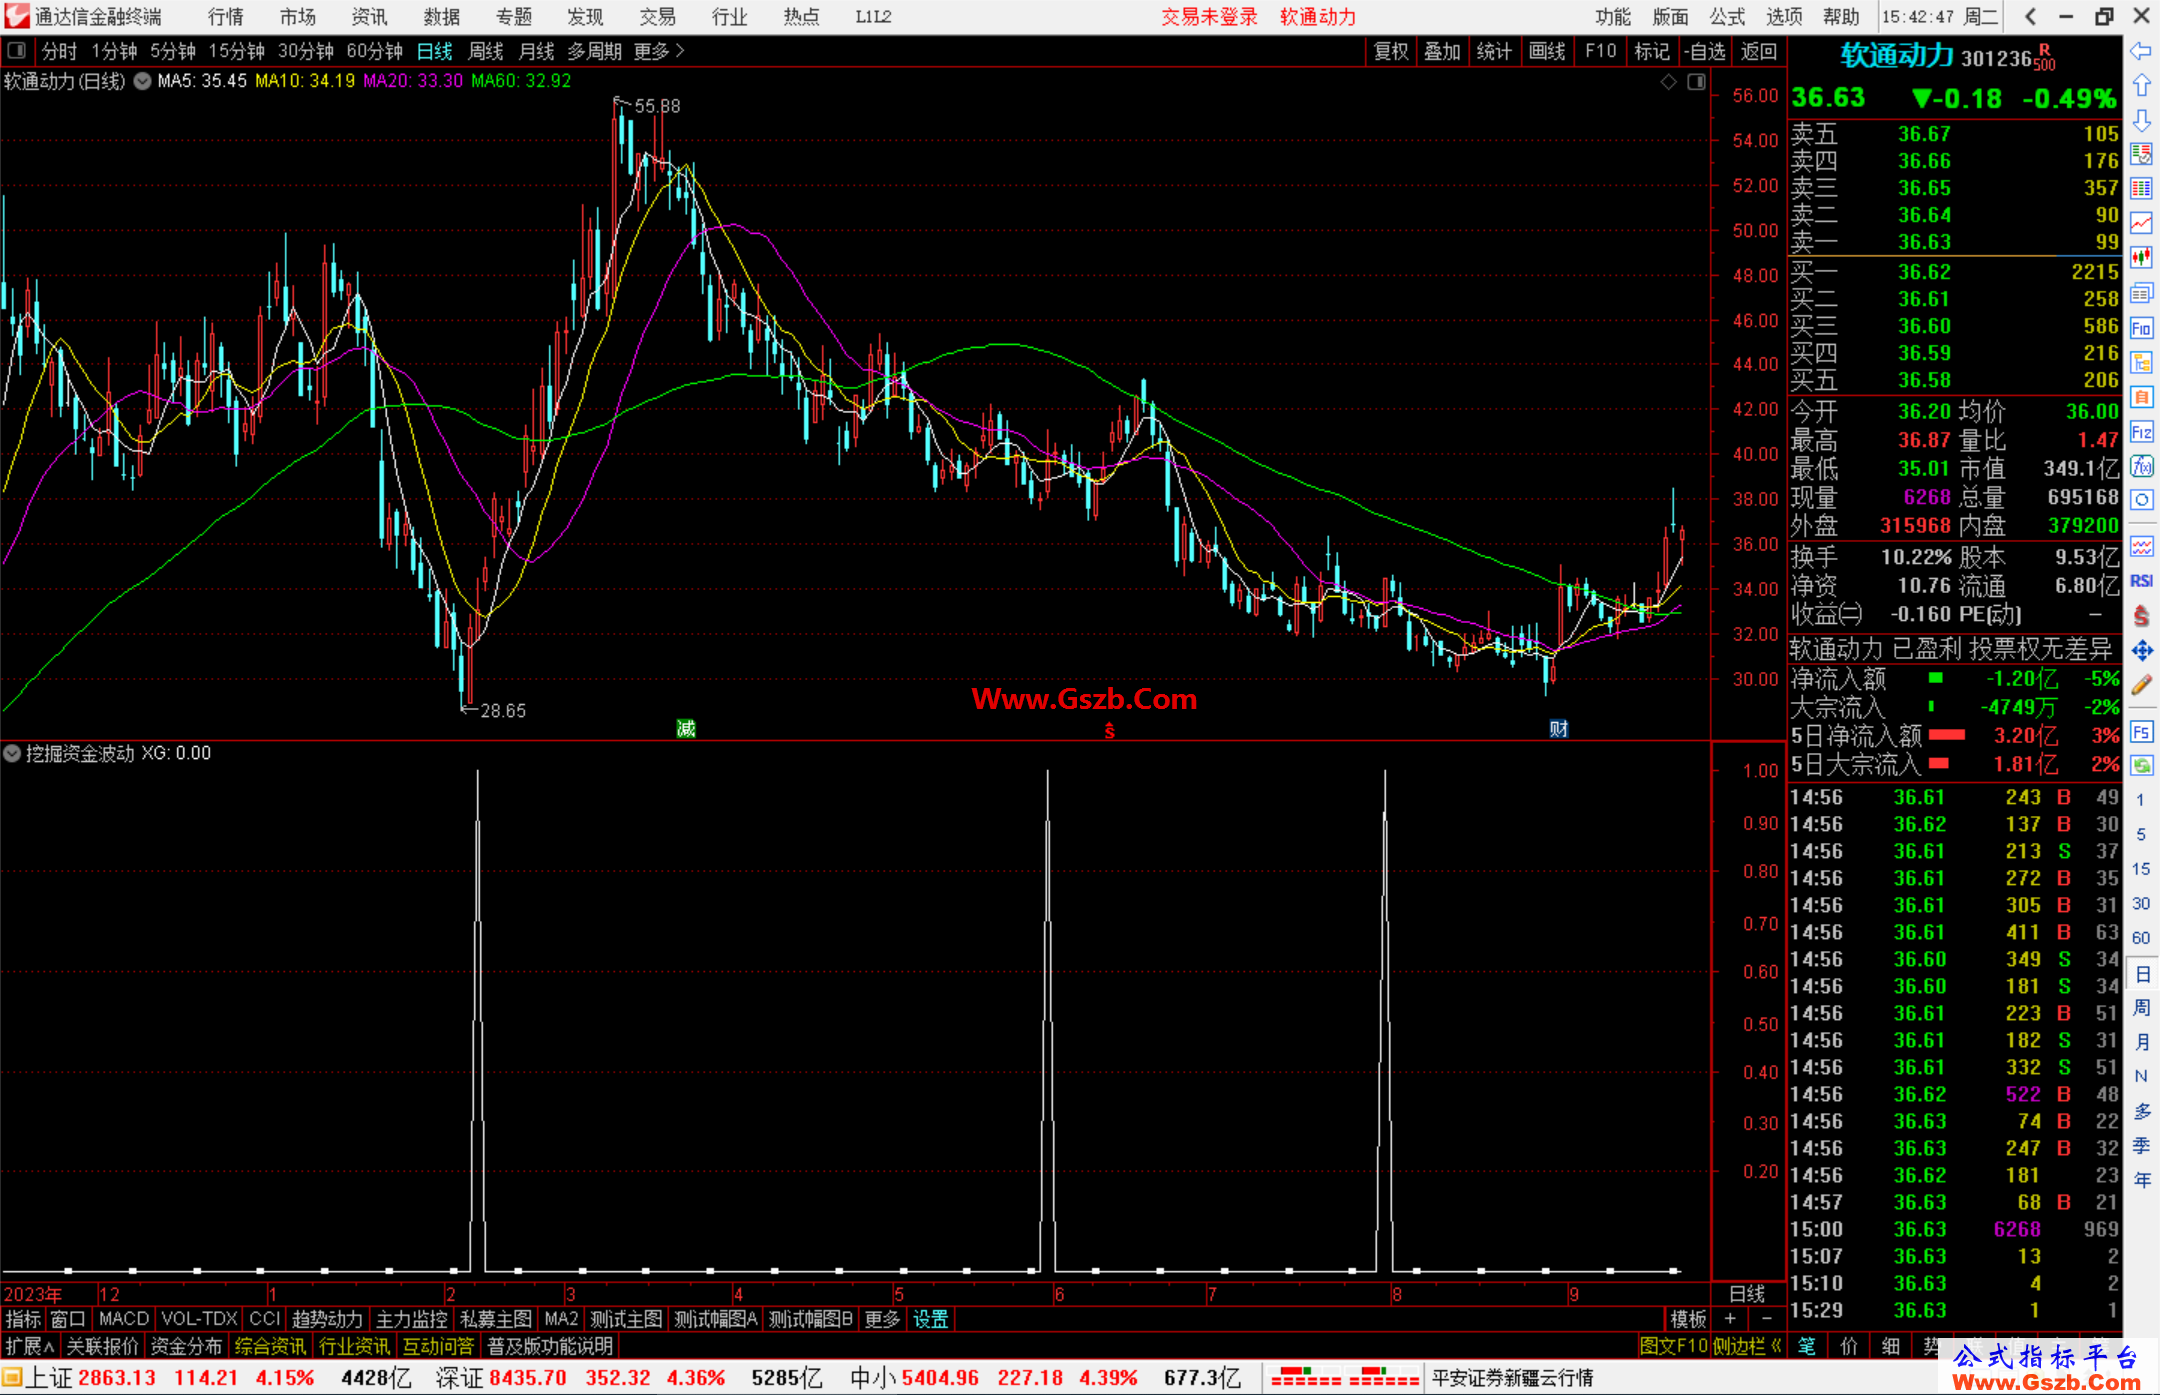Click the 减 marker below the chart

(x=685, y=728)
